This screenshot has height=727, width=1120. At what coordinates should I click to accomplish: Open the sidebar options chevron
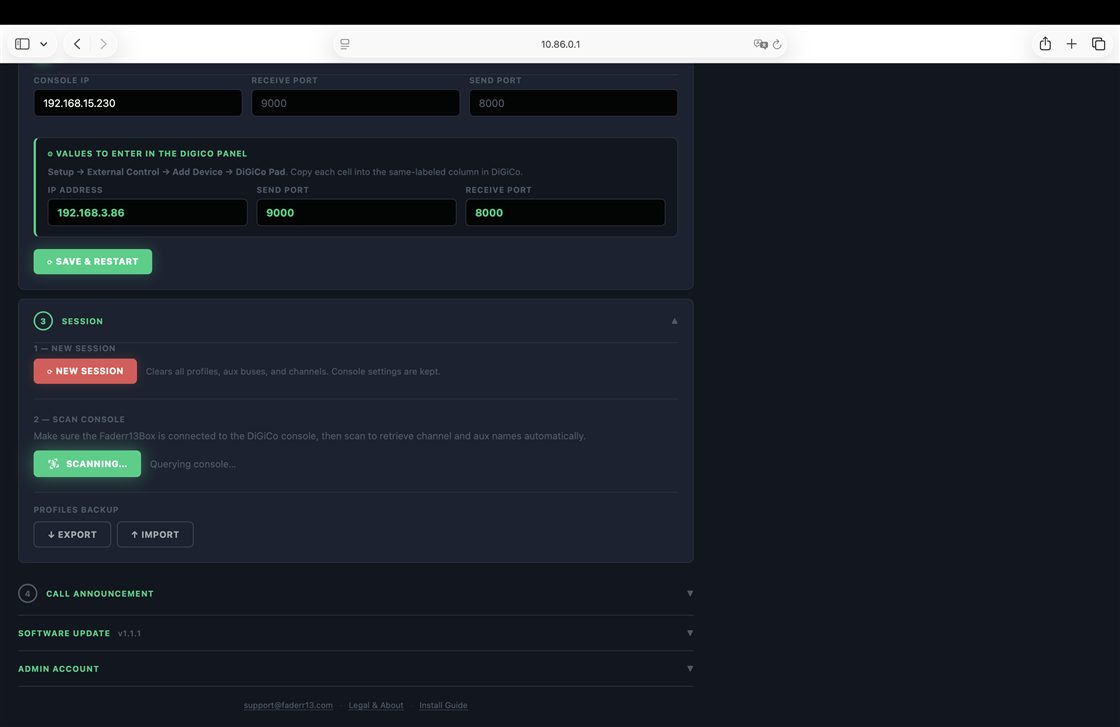pyautogui.click(x=44, y=44)
